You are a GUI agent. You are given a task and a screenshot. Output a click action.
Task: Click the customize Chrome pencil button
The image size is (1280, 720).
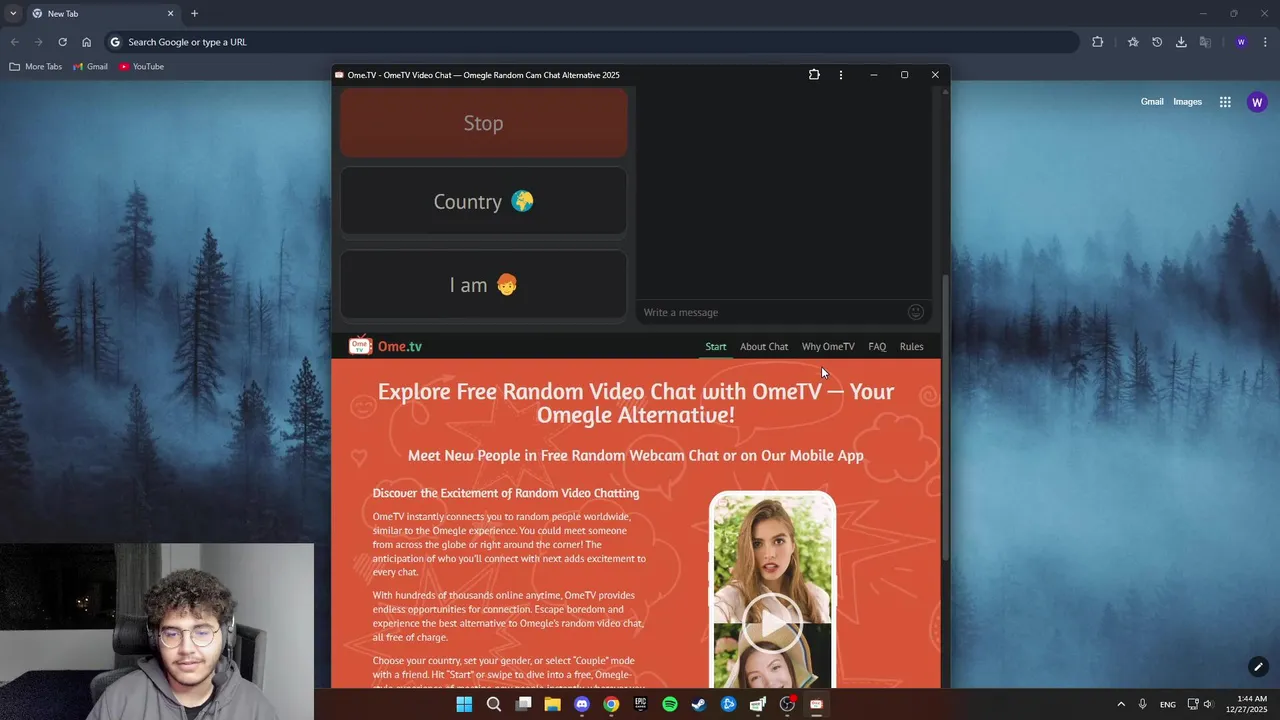coord(1258,667)
